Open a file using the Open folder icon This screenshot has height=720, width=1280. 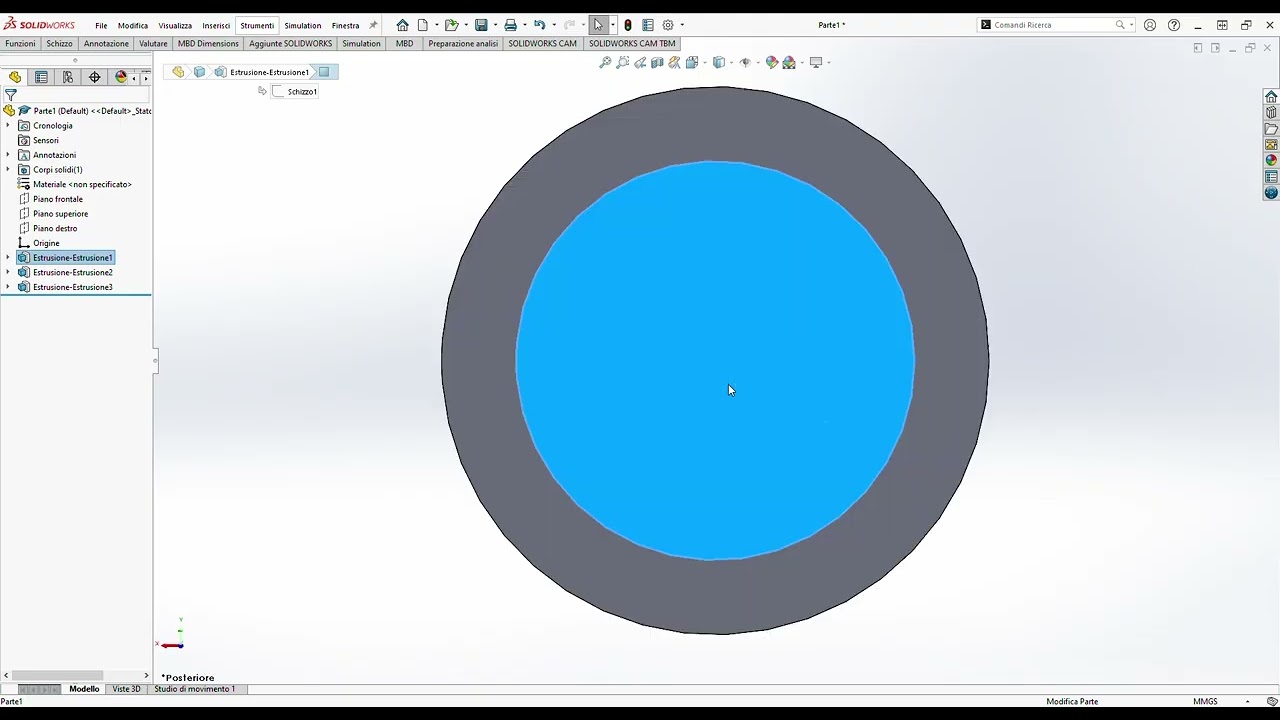click(x=451, y=25)
